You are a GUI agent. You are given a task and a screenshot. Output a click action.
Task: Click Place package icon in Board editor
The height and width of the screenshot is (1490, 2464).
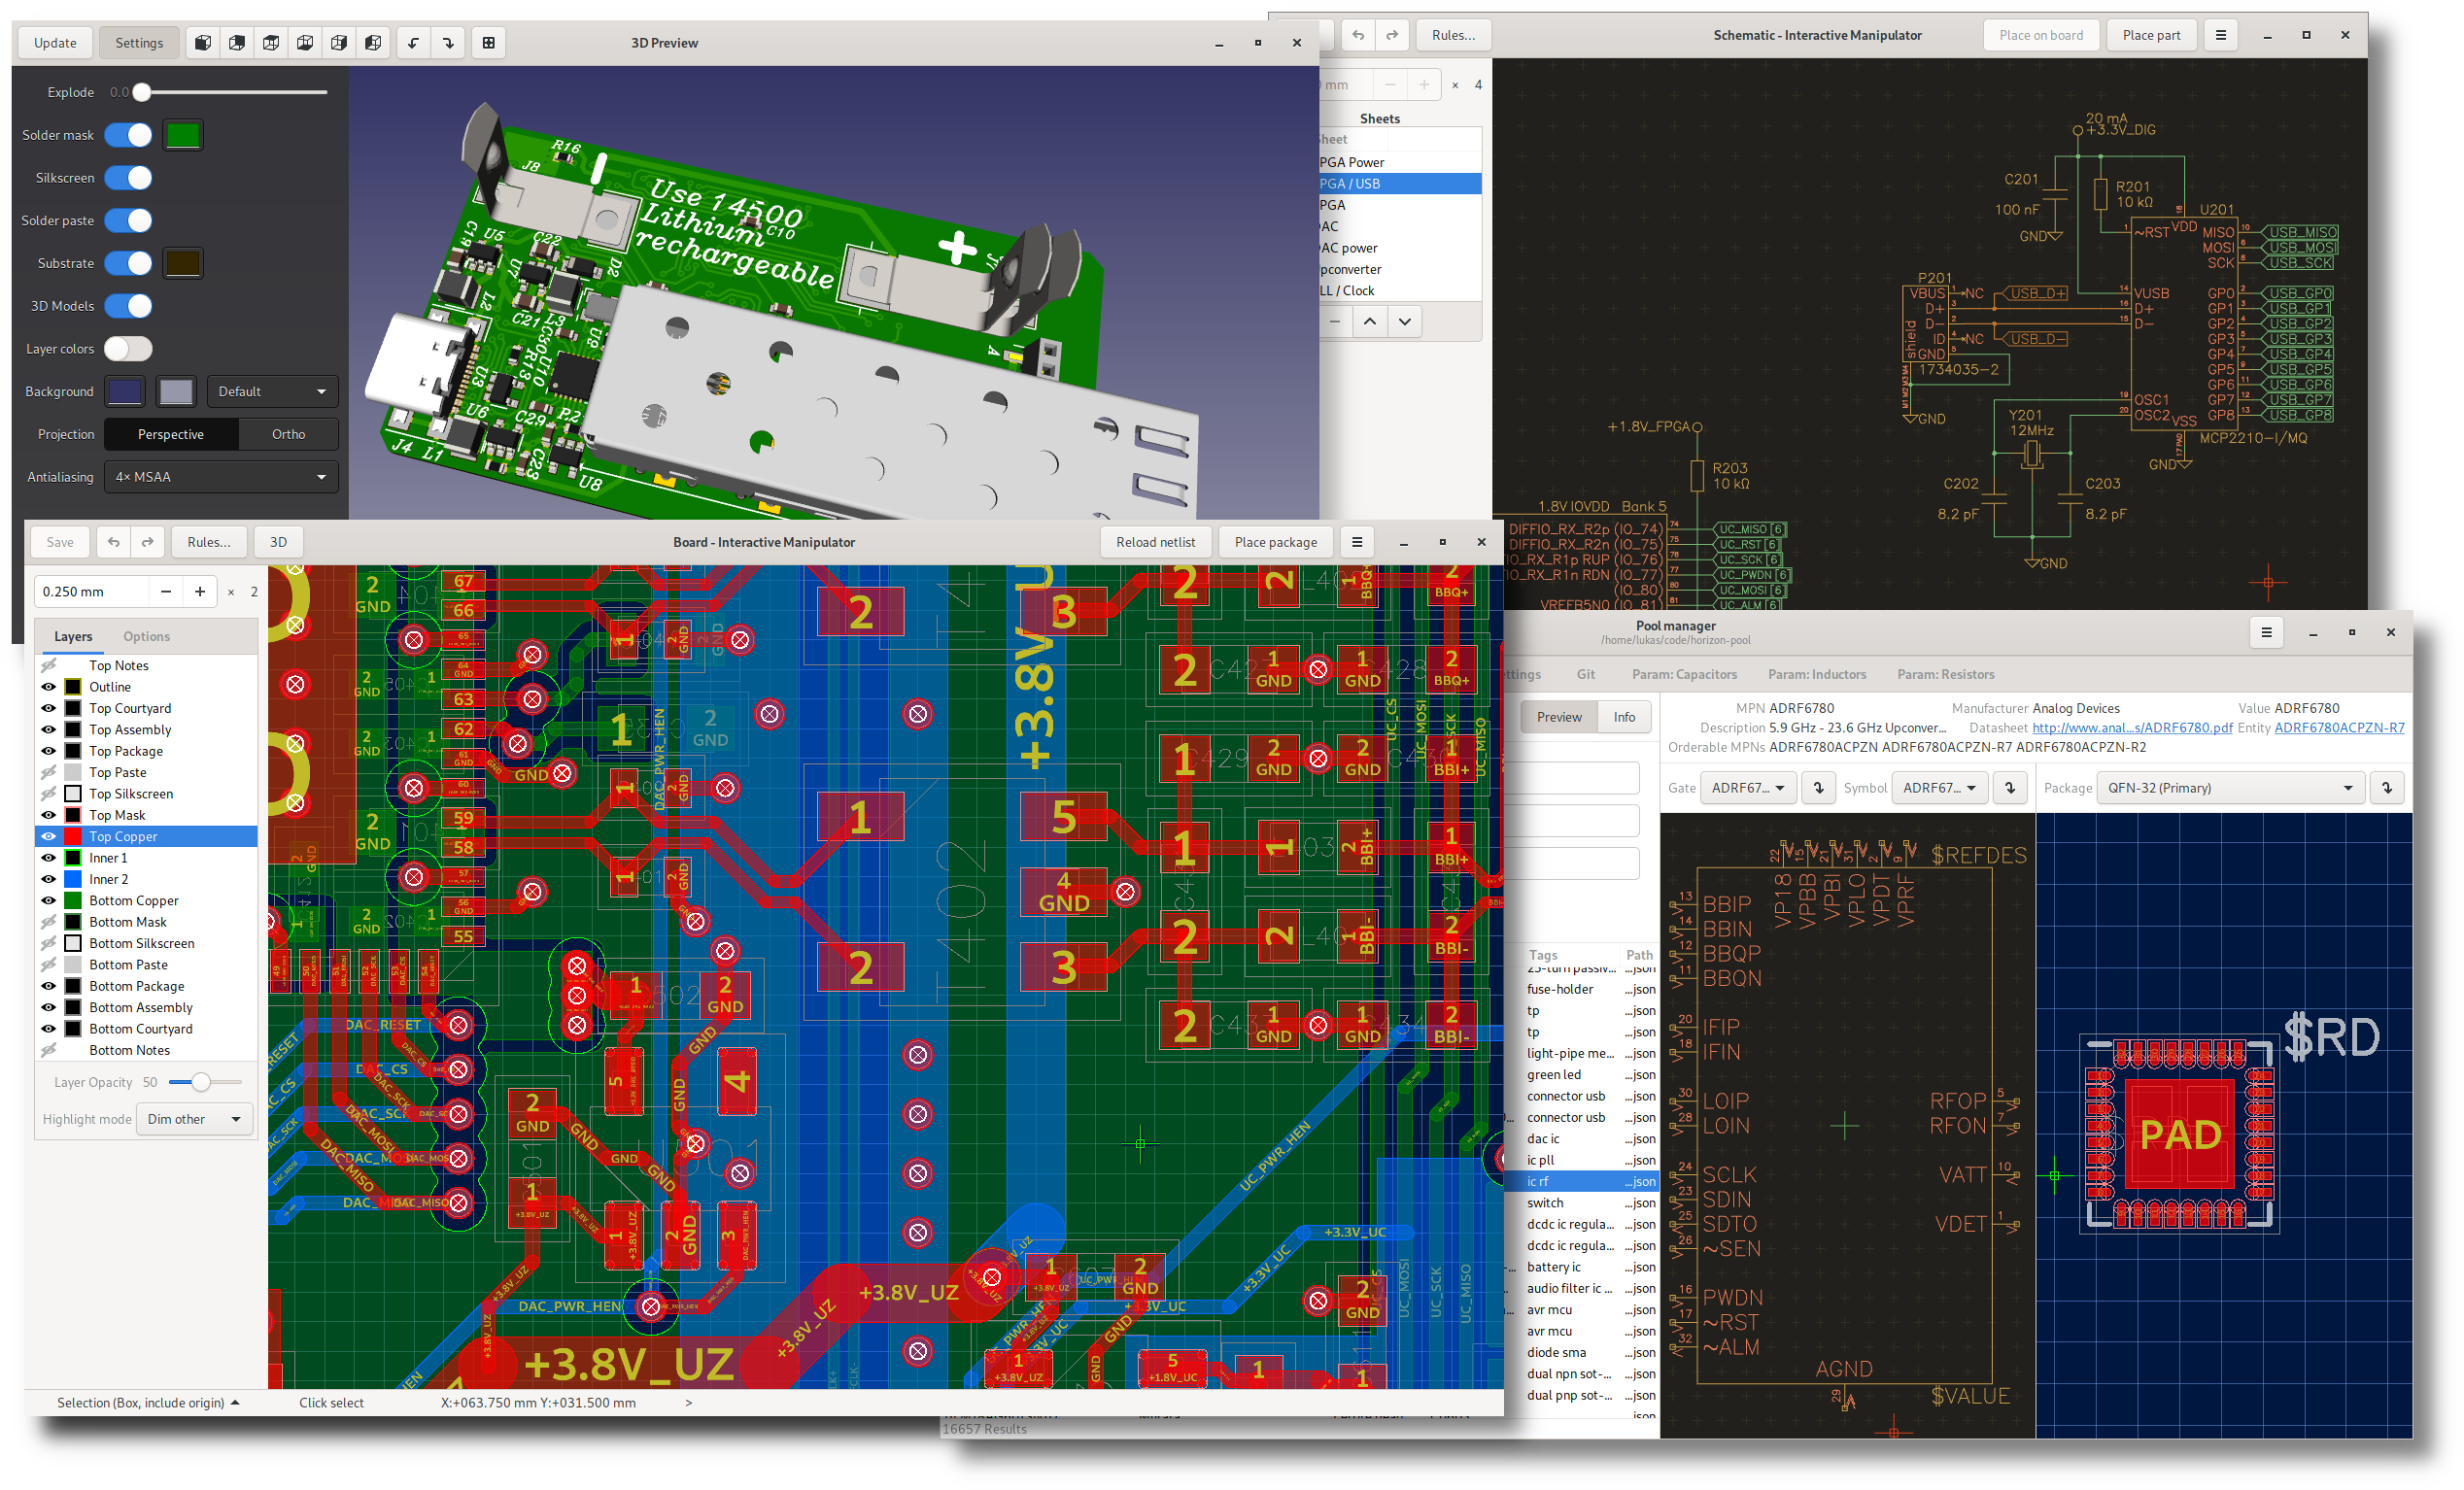(x=1274, y=542)
